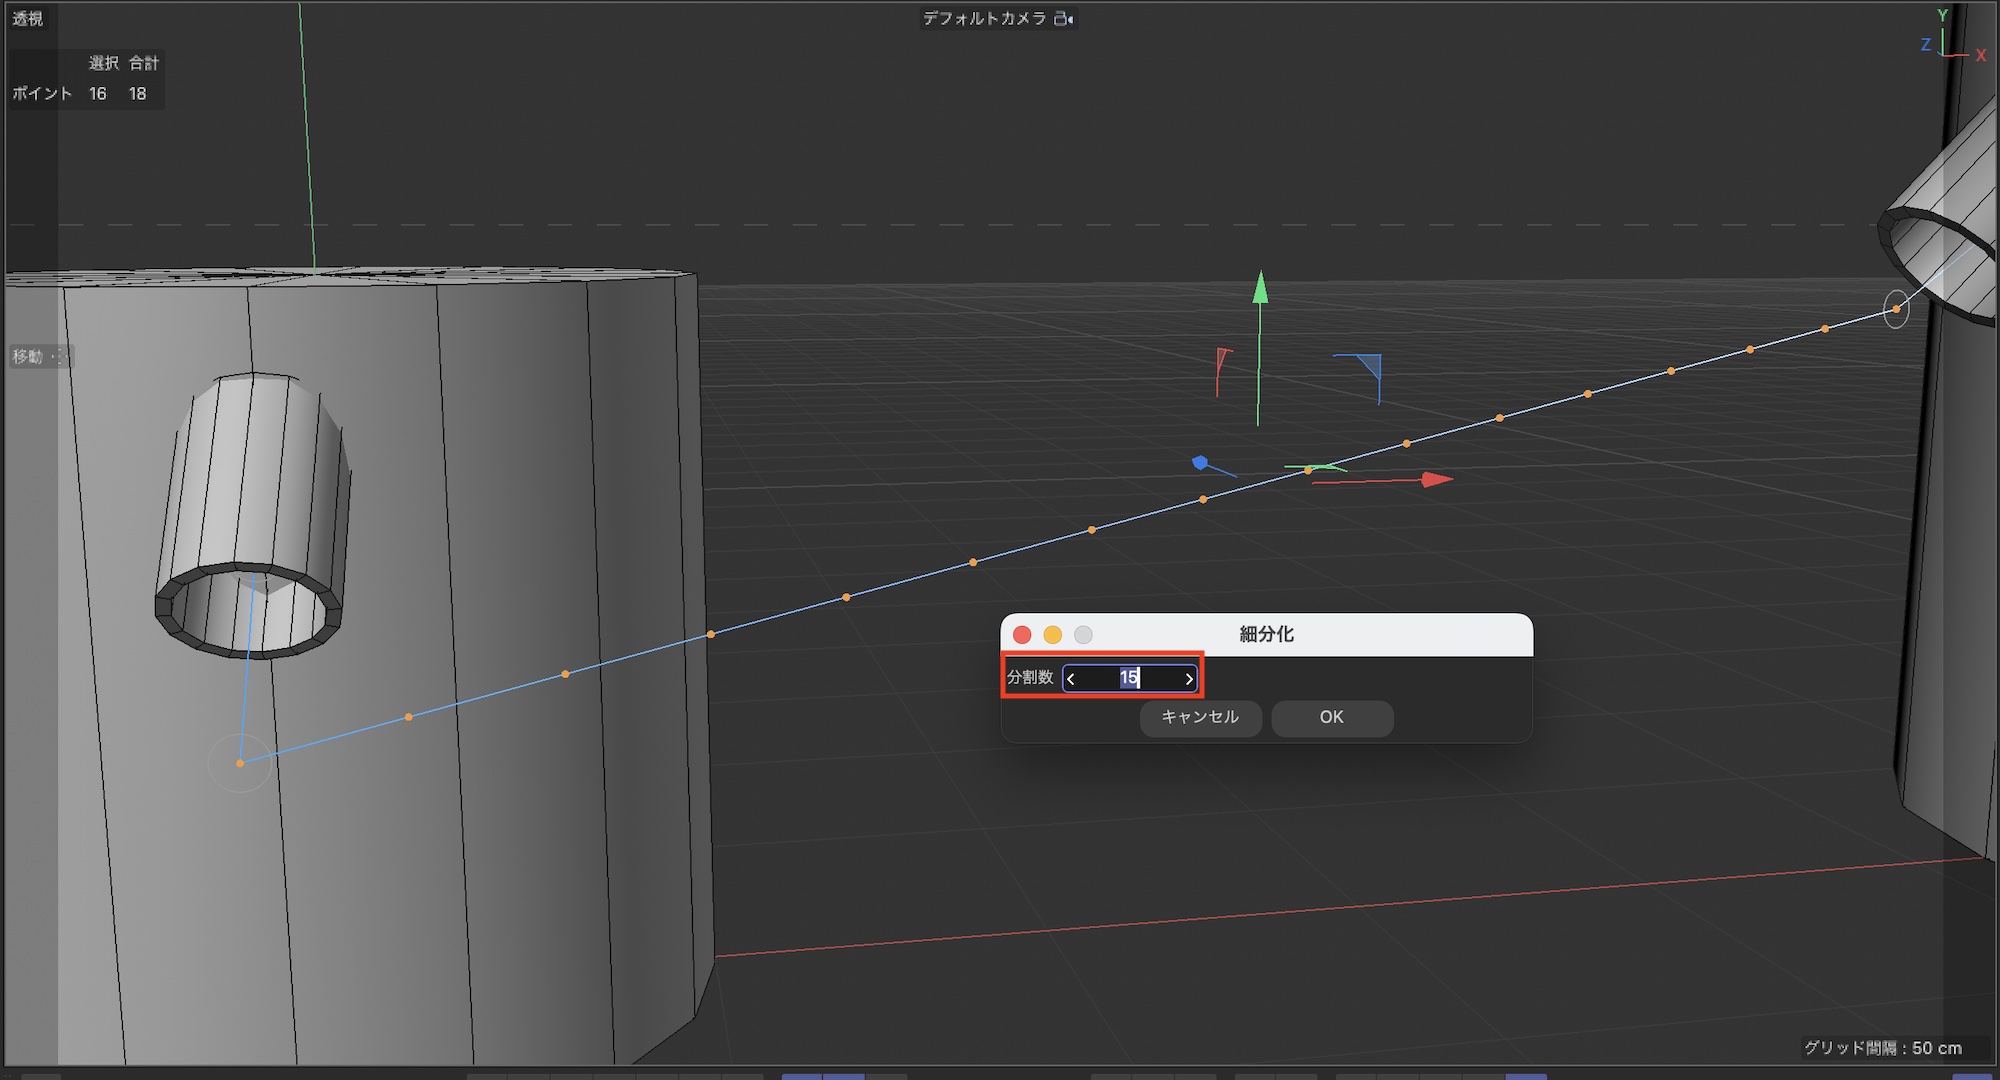Click the デフォルトカメラ viewport label

tap(984, 18)
